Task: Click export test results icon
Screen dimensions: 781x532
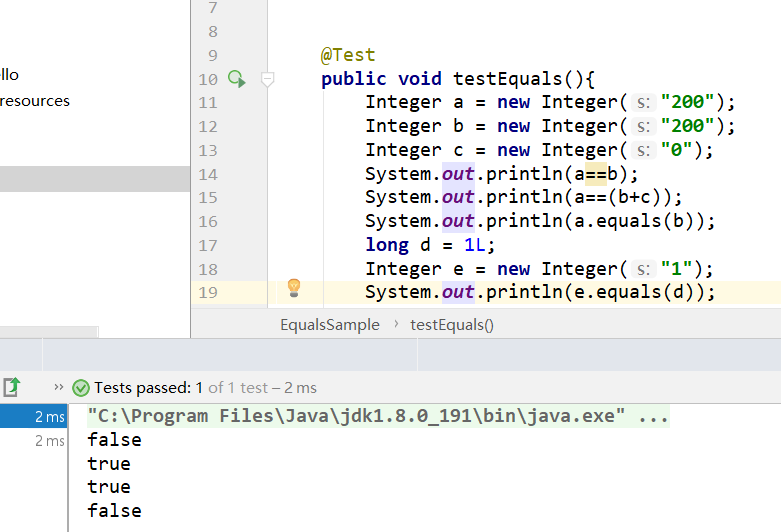Action: tap(11, 387)
